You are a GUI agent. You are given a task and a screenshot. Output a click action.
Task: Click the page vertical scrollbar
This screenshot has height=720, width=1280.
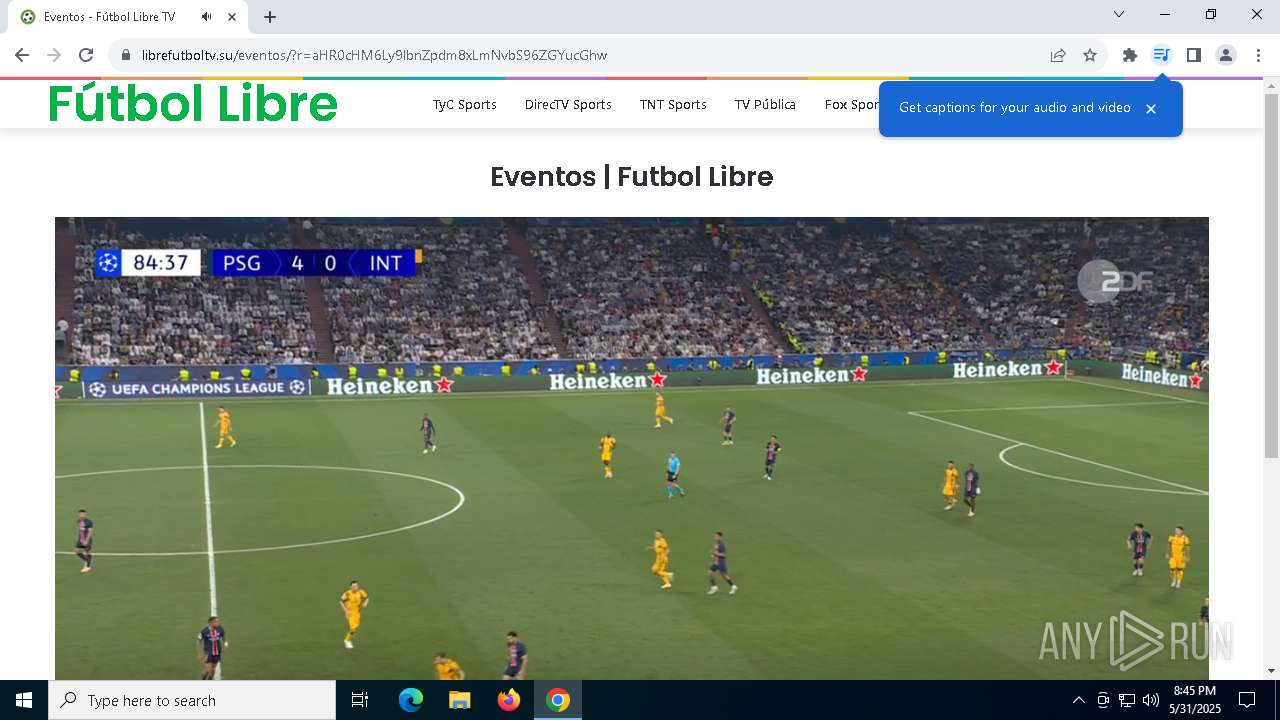pos(1271,275)
